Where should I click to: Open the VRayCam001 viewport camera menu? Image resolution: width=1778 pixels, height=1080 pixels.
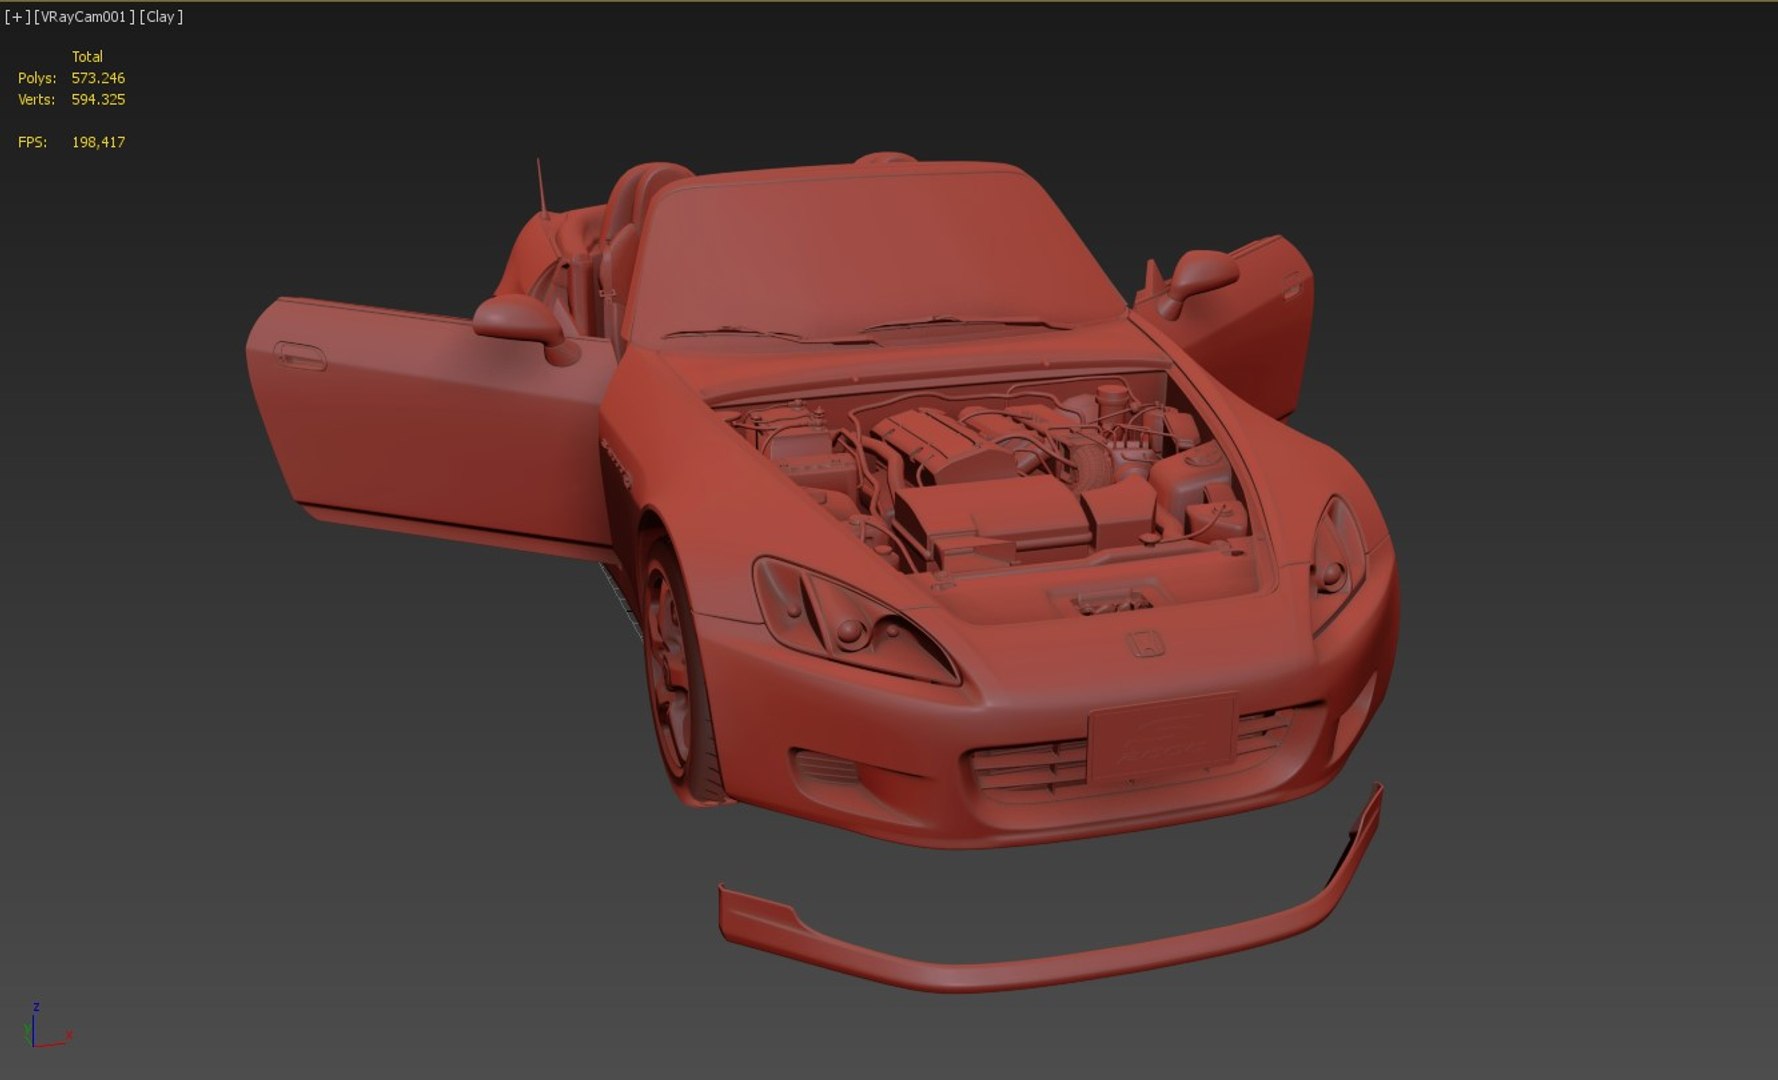[85, 17]
